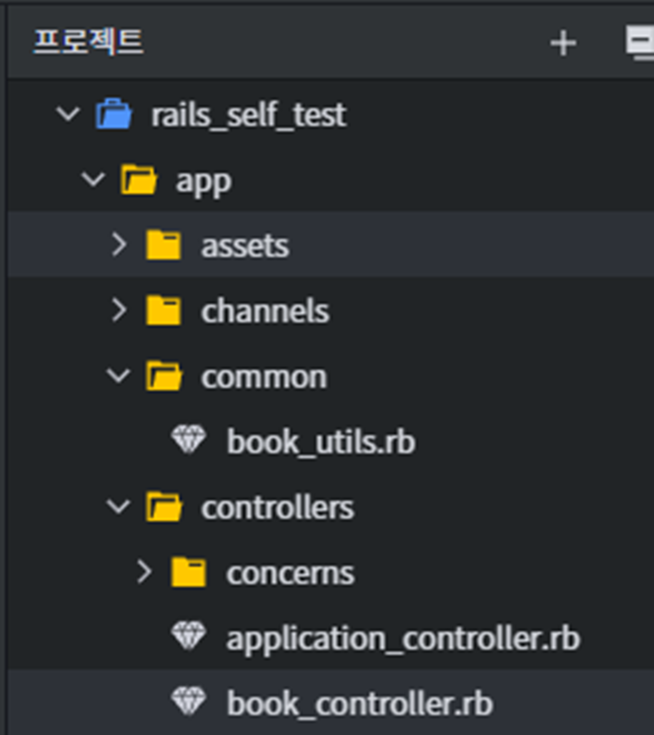
Task: Click the app open-folder icon
Action: pos(139,179)
